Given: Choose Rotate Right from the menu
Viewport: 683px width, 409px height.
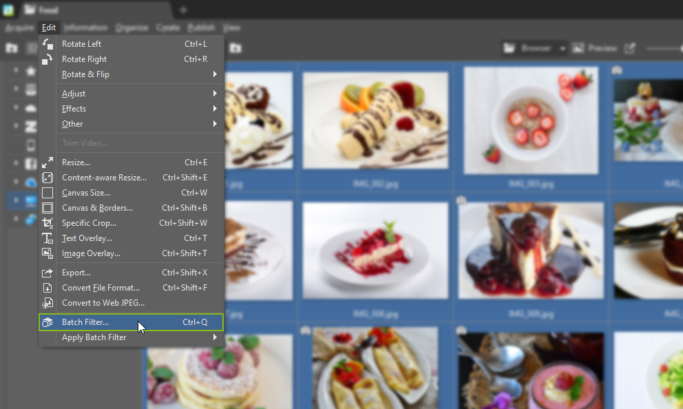Looking at the screenshot, I should (x=131, y=59).
